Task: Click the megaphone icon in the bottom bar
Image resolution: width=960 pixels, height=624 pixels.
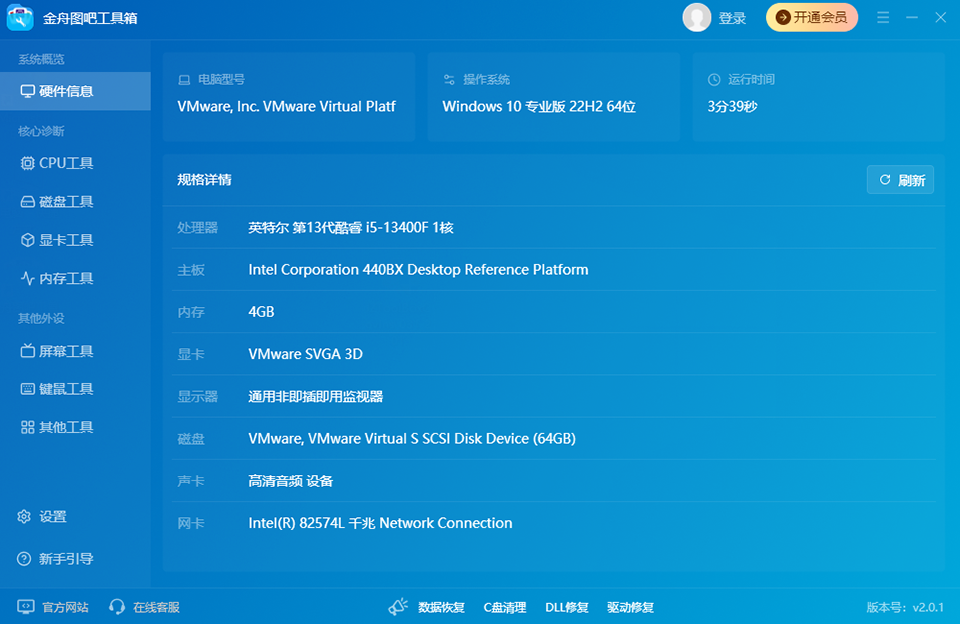Action: coord(398,606)
